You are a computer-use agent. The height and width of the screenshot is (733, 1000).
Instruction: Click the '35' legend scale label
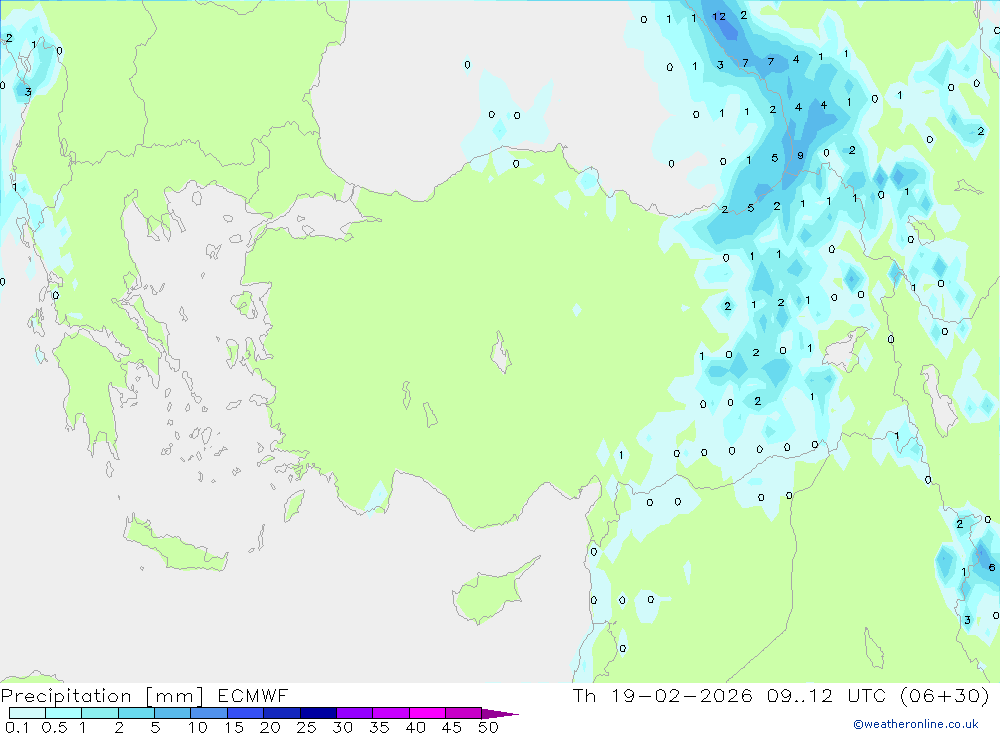[x=379, y=727]
